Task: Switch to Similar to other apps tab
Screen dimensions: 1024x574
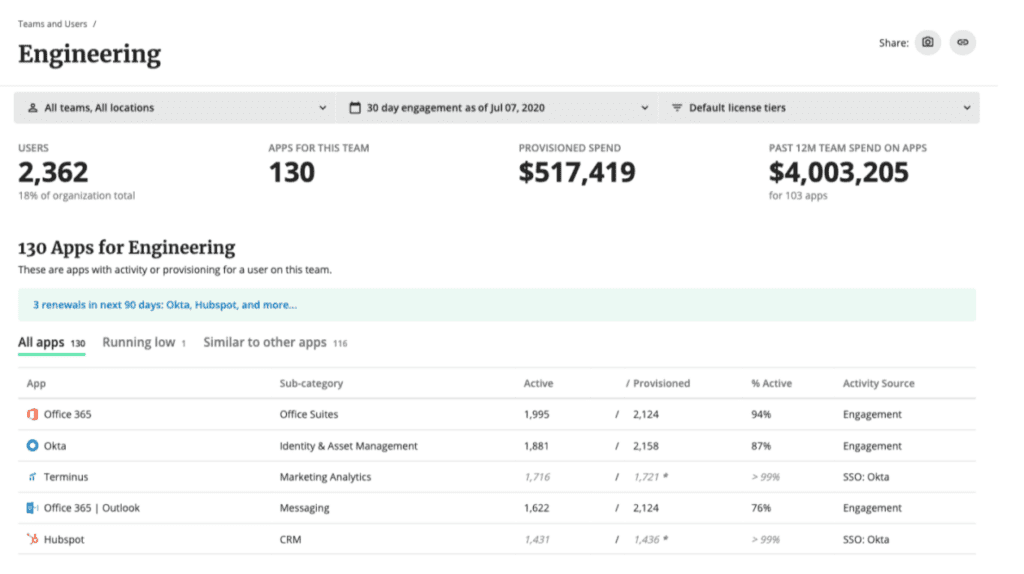Action: click(275, 343)
